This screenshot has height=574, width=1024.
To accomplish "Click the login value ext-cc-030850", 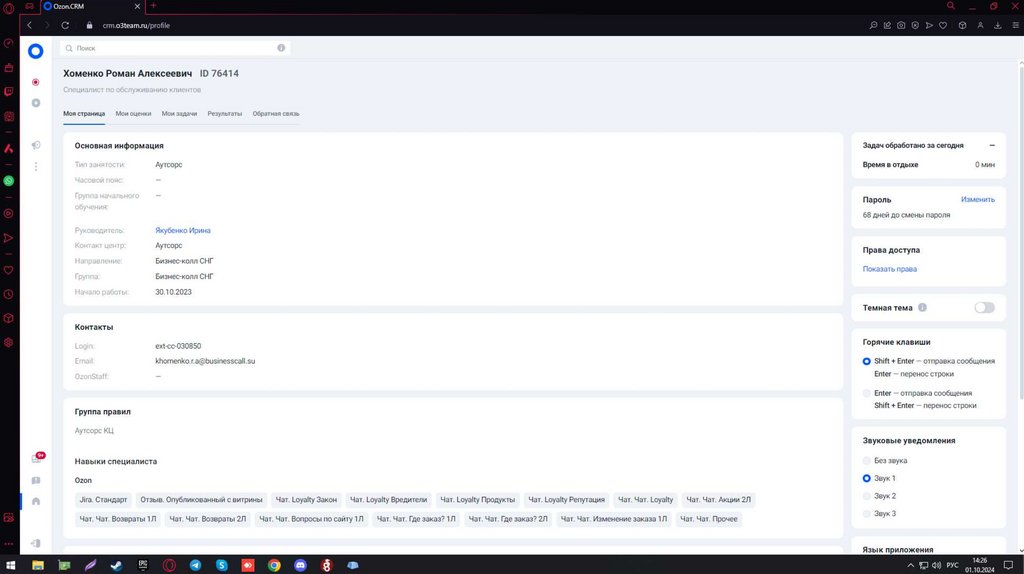I will click(x=178, y=346).
